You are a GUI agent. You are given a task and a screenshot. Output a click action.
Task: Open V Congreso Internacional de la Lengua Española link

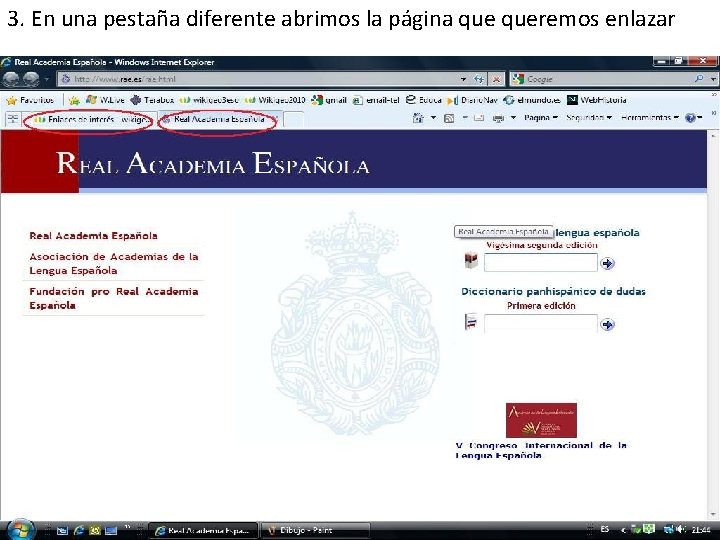541,450
